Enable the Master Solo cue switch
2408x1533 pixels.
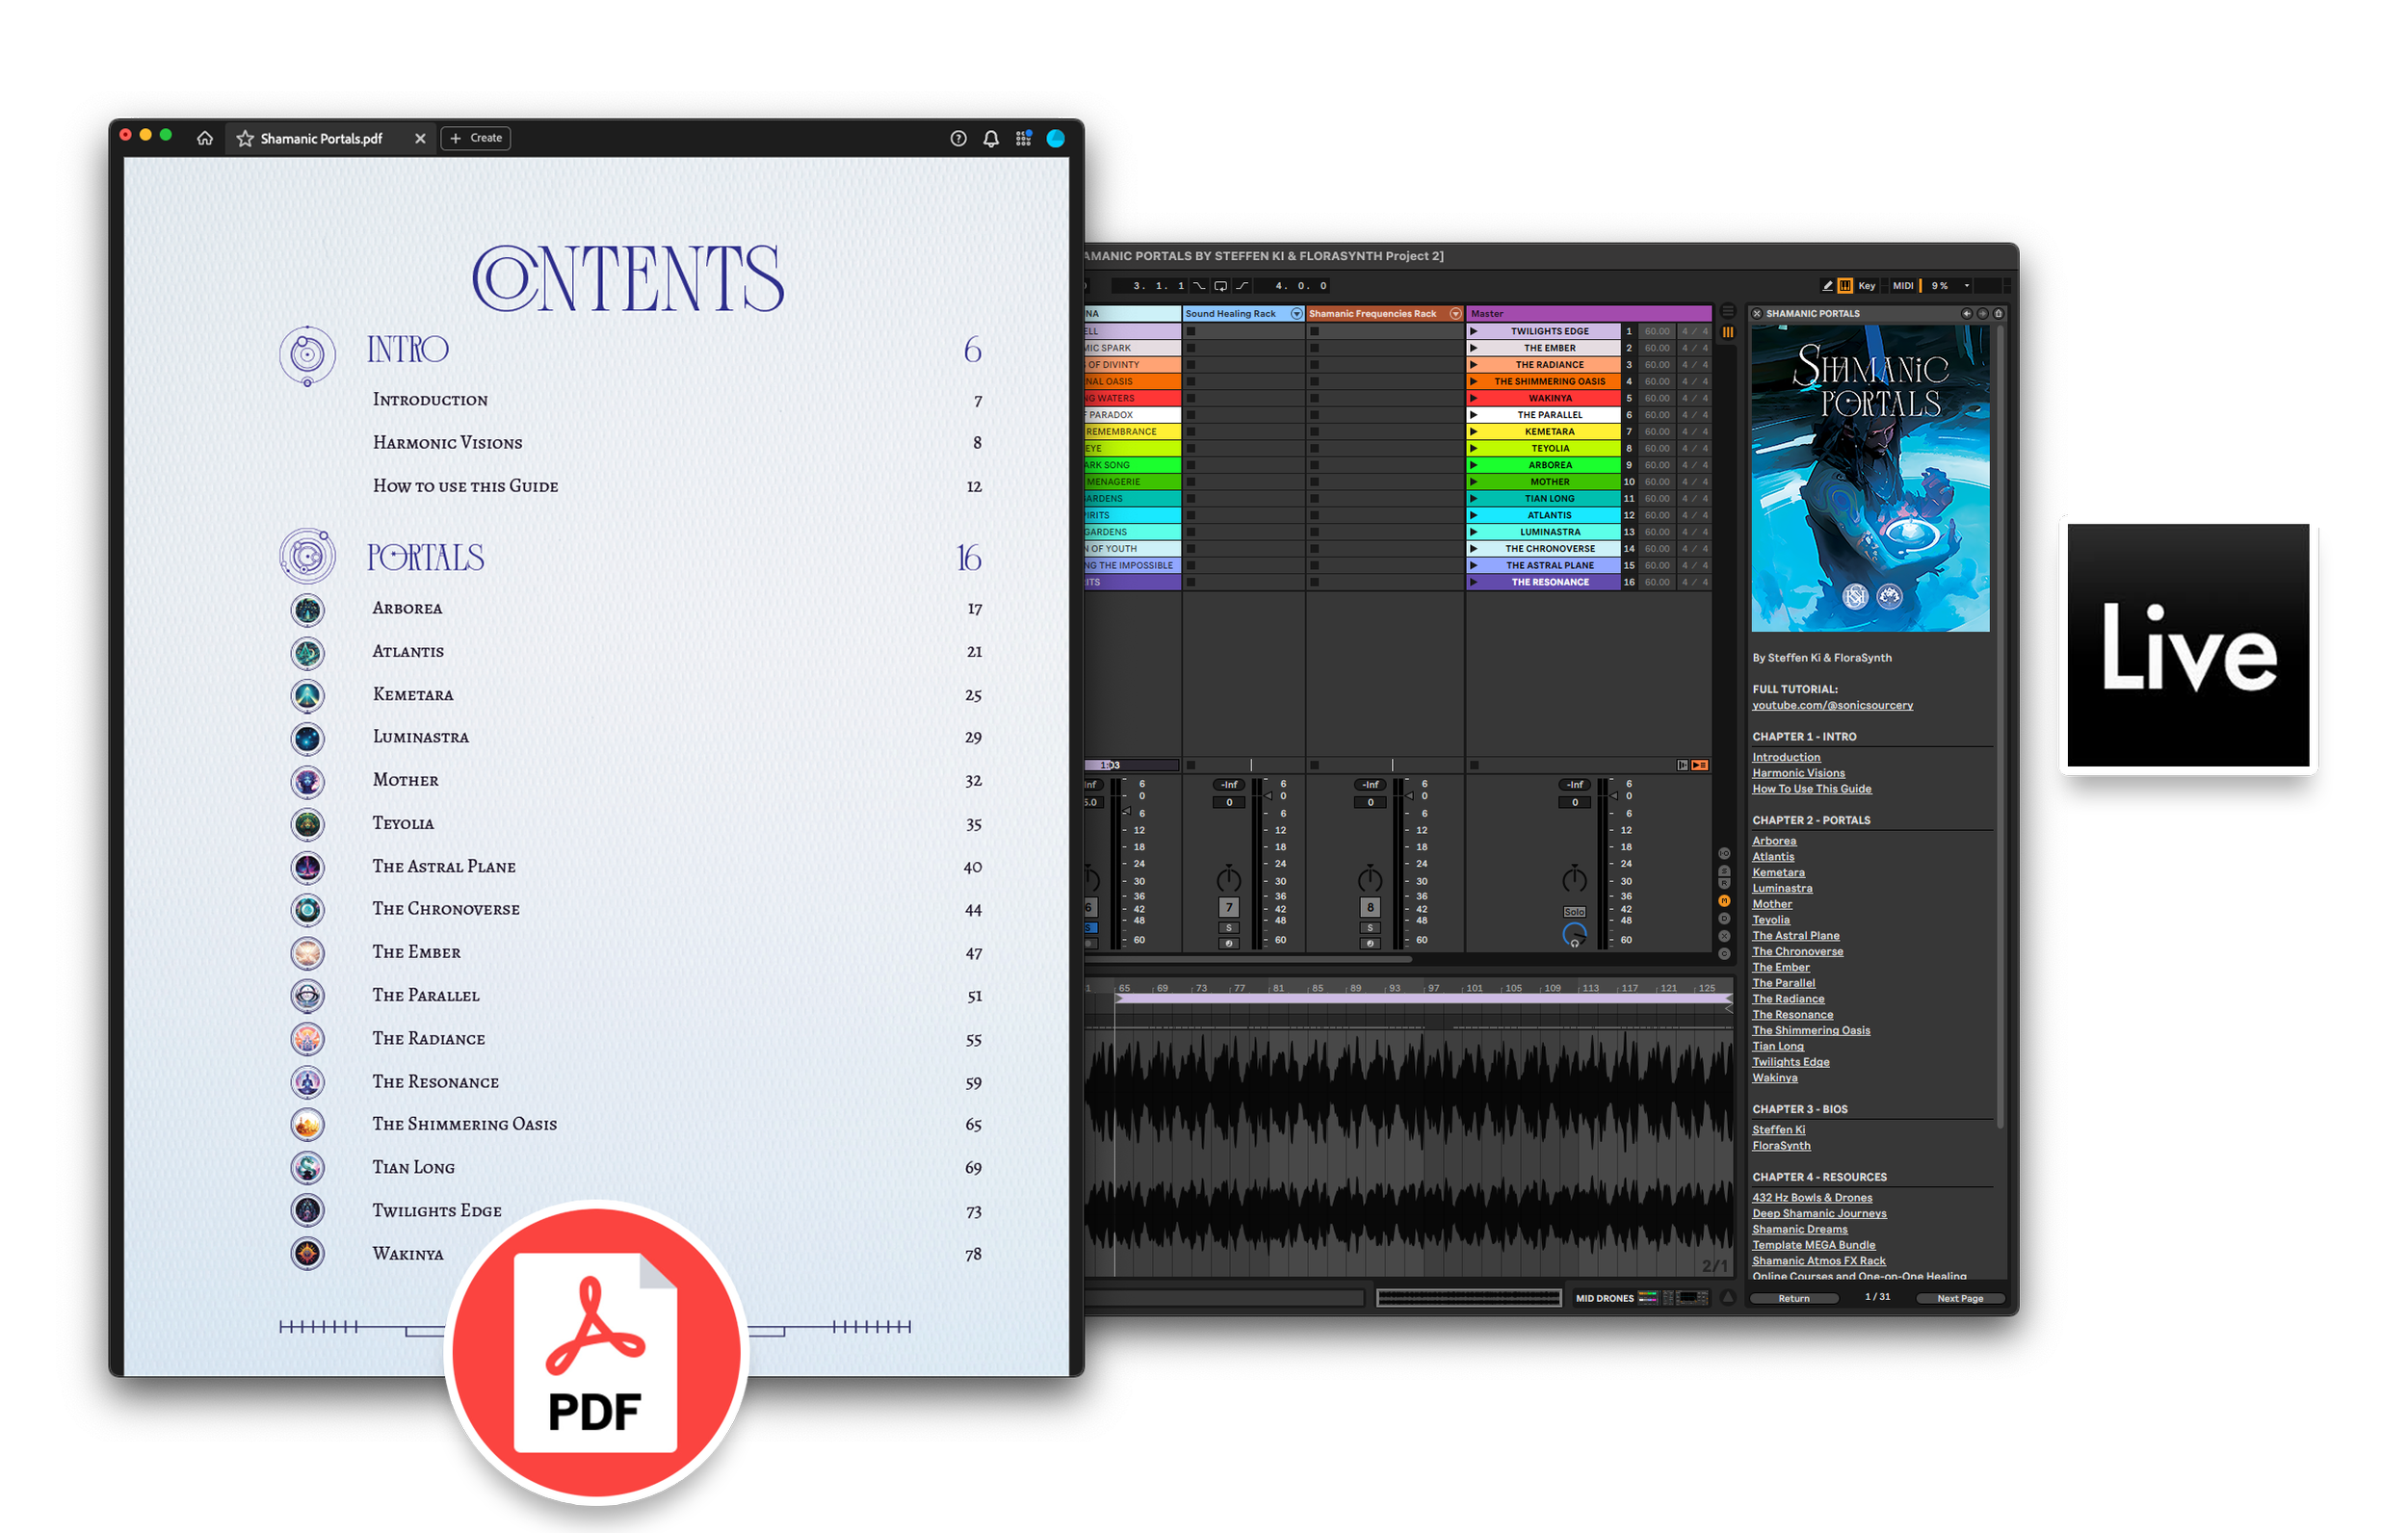1574,912
